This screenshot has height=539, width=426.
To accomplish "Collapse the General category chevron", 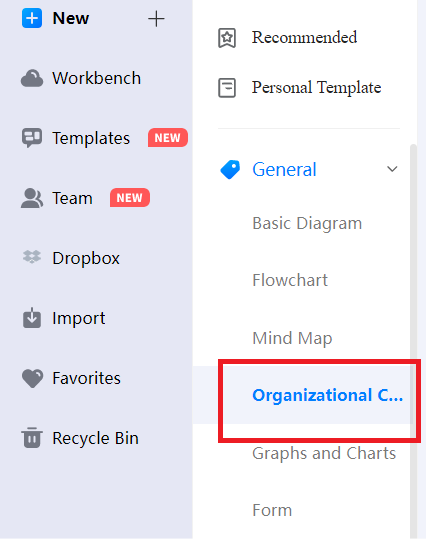I will point(392,169).
